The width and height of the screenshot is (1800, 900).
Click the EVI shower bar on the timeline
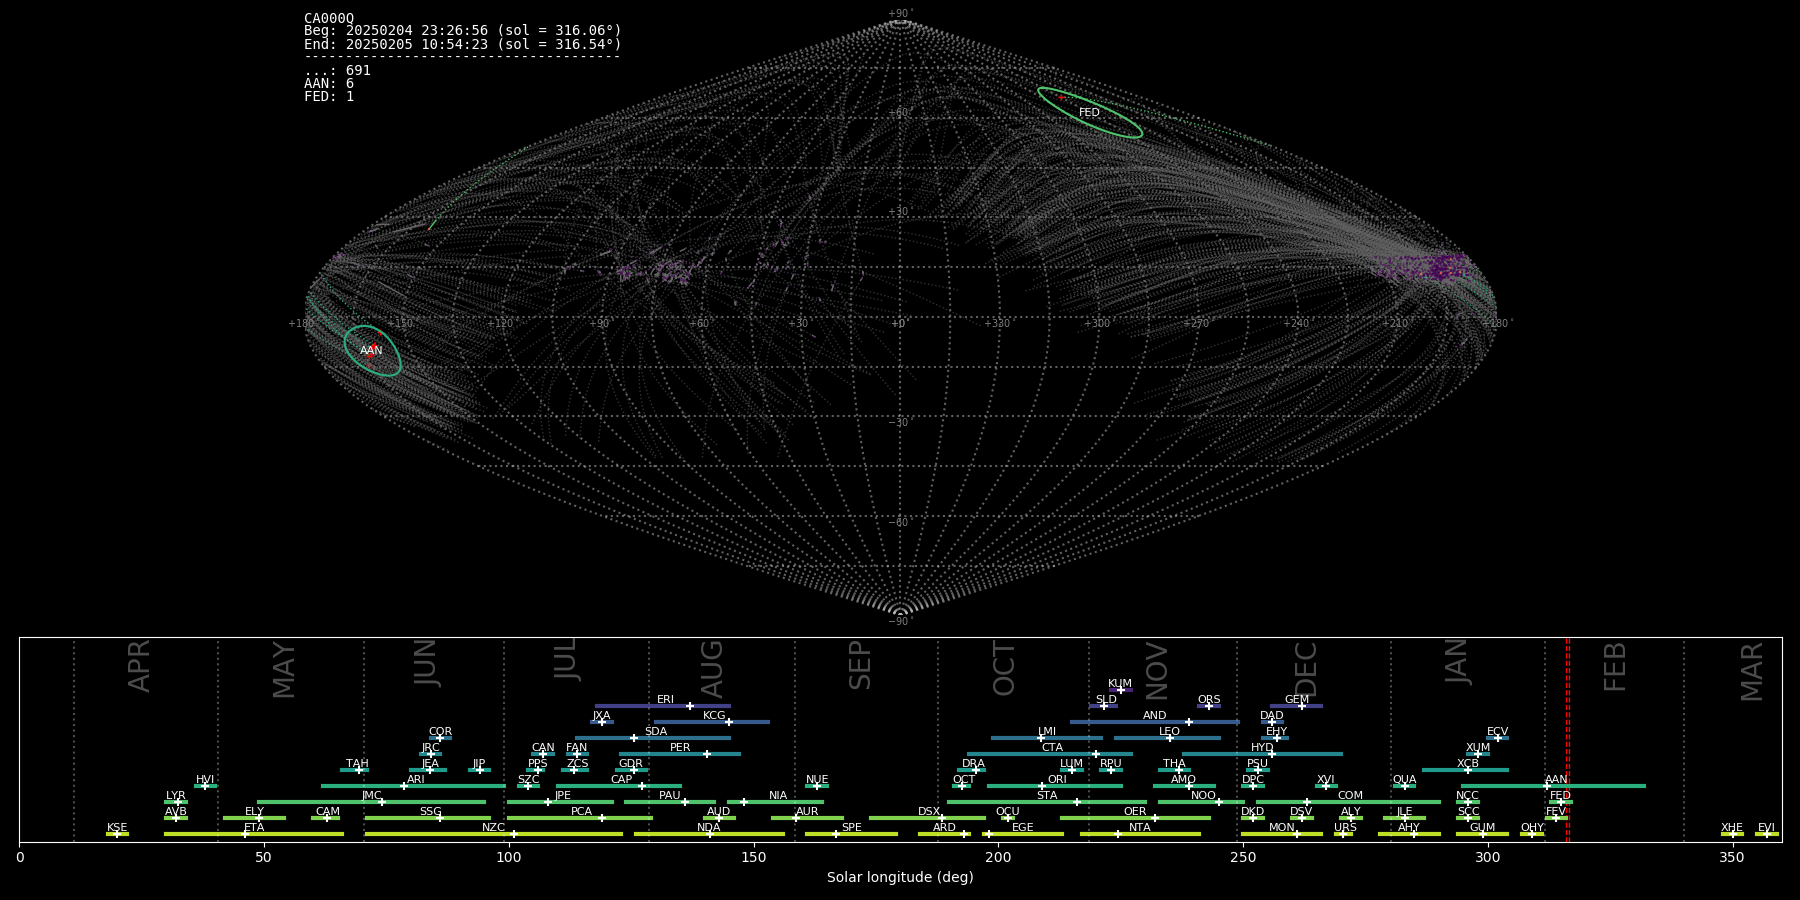pyautogui.click(x=1767, y=834)
